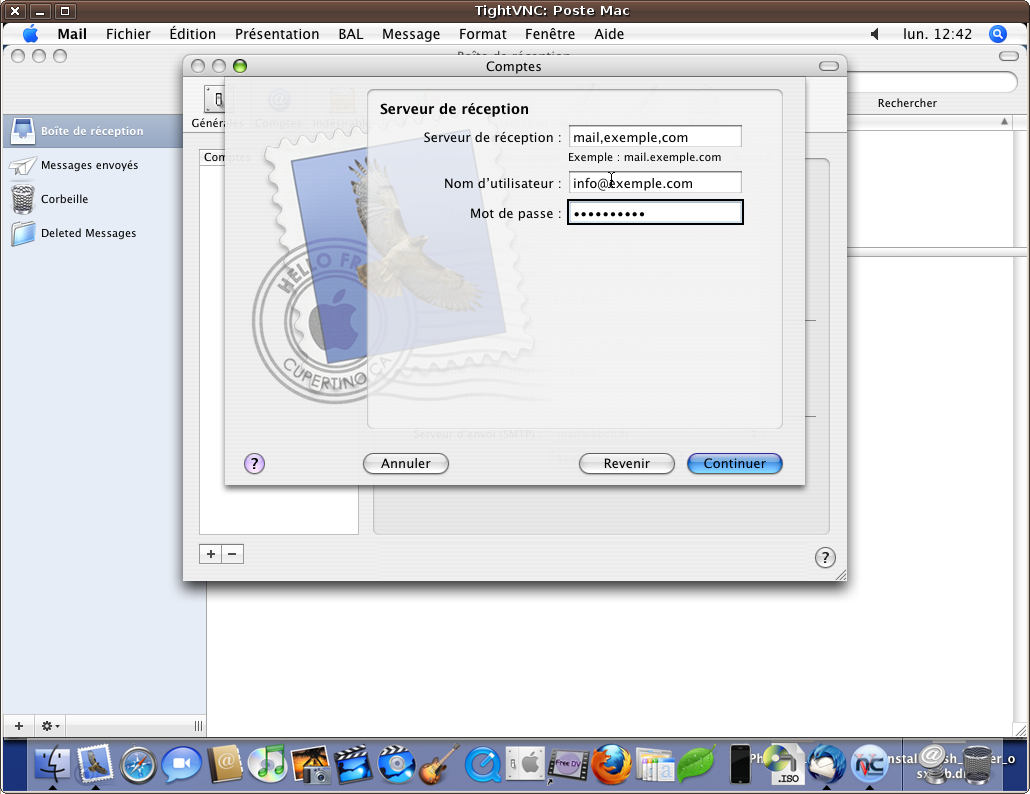The image size is (1030, 794).
Task: Open iChat from the Dock
Action: pos(181,765)
